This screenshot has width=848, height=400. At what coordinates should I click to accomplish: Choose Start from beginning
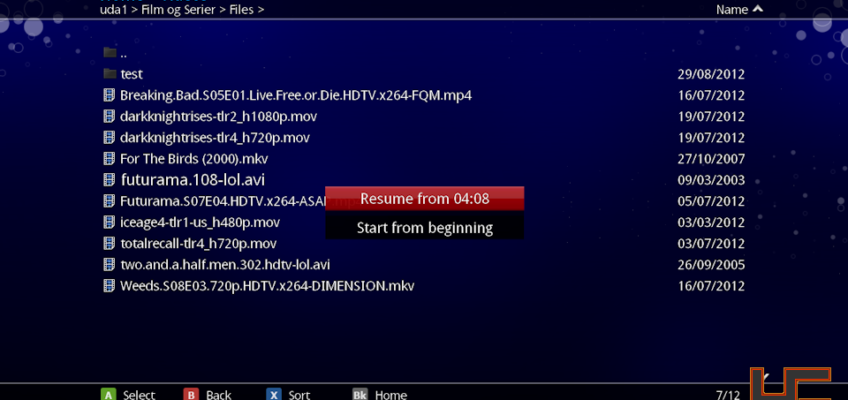pyautogui.click(x=425, y=228)
